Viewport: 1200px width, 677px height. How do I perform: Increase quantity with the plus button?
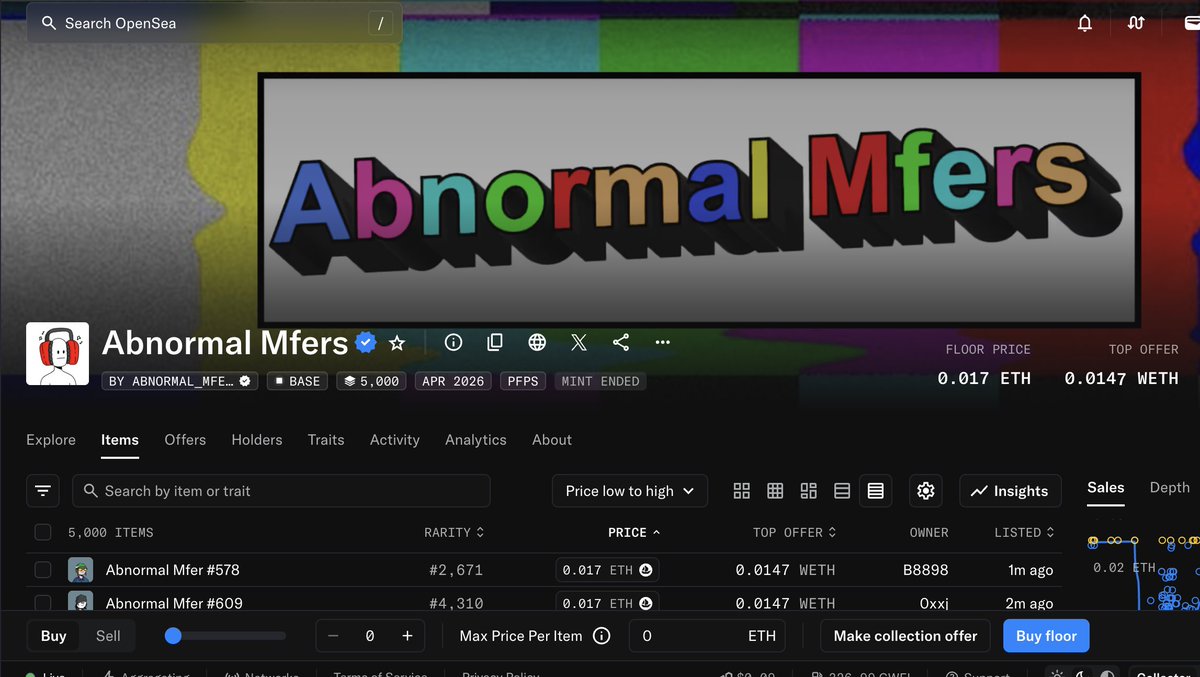pyautogui.click(x=407, y=636)
